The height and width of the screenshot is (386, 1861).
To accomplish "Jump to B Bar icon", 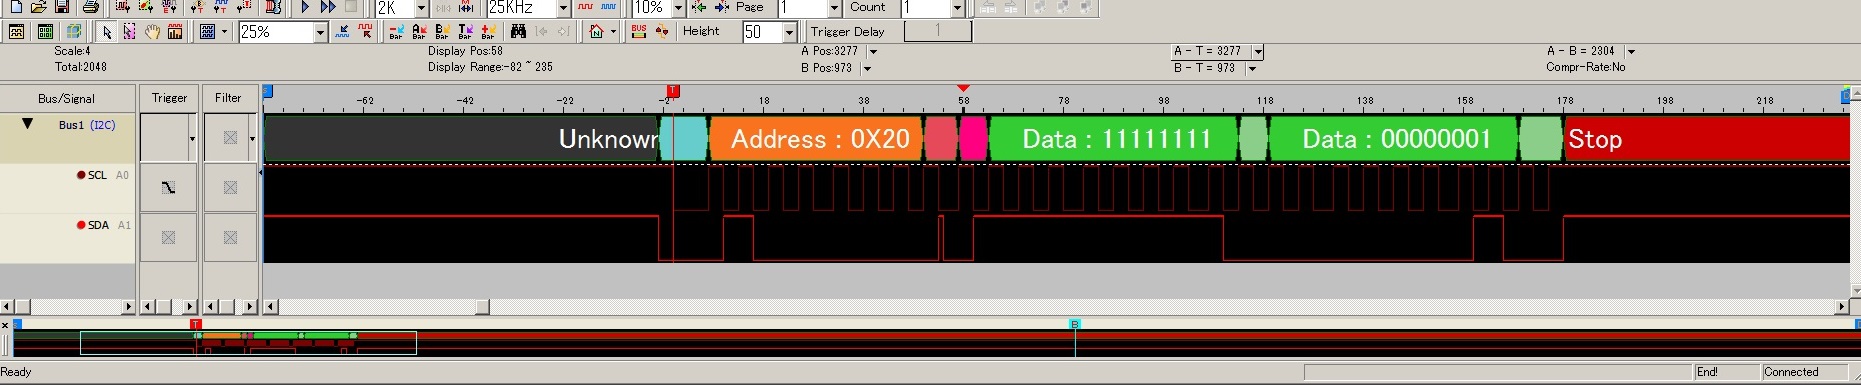I will [442, 32].
